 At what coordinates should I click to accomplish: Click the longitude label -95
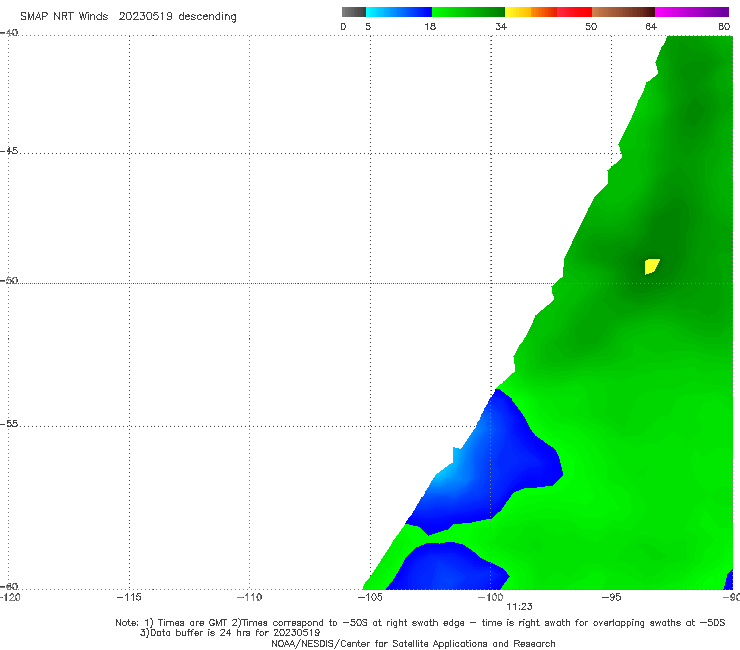click(611, 597)
